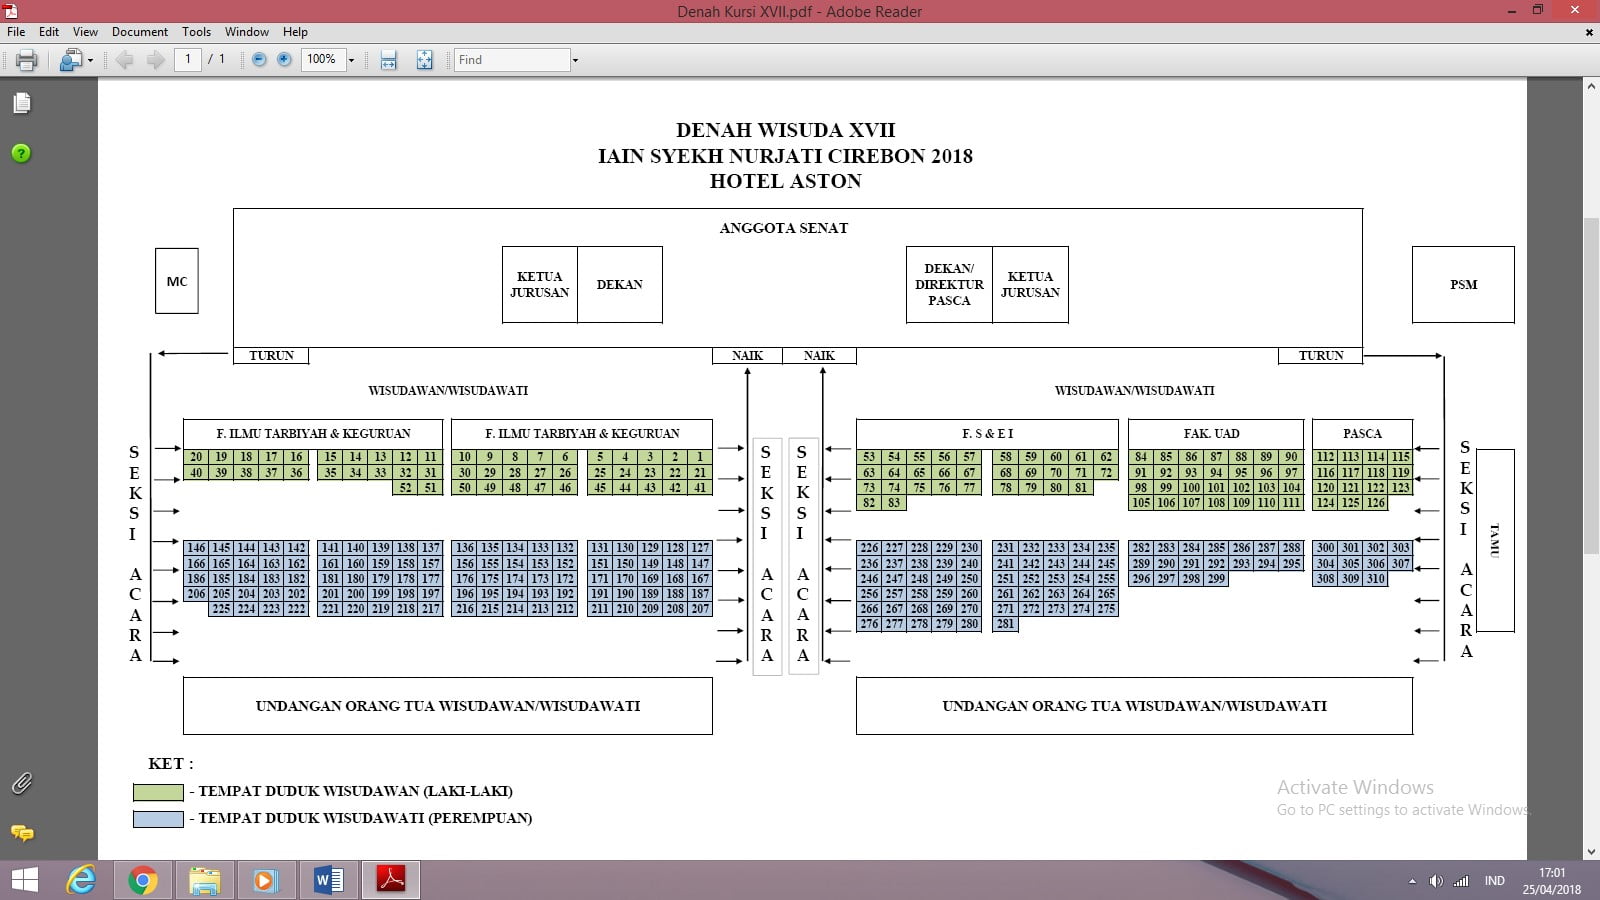The image size is (1600, 900).
Task: Click the Find search field
Action: (512, 60)
